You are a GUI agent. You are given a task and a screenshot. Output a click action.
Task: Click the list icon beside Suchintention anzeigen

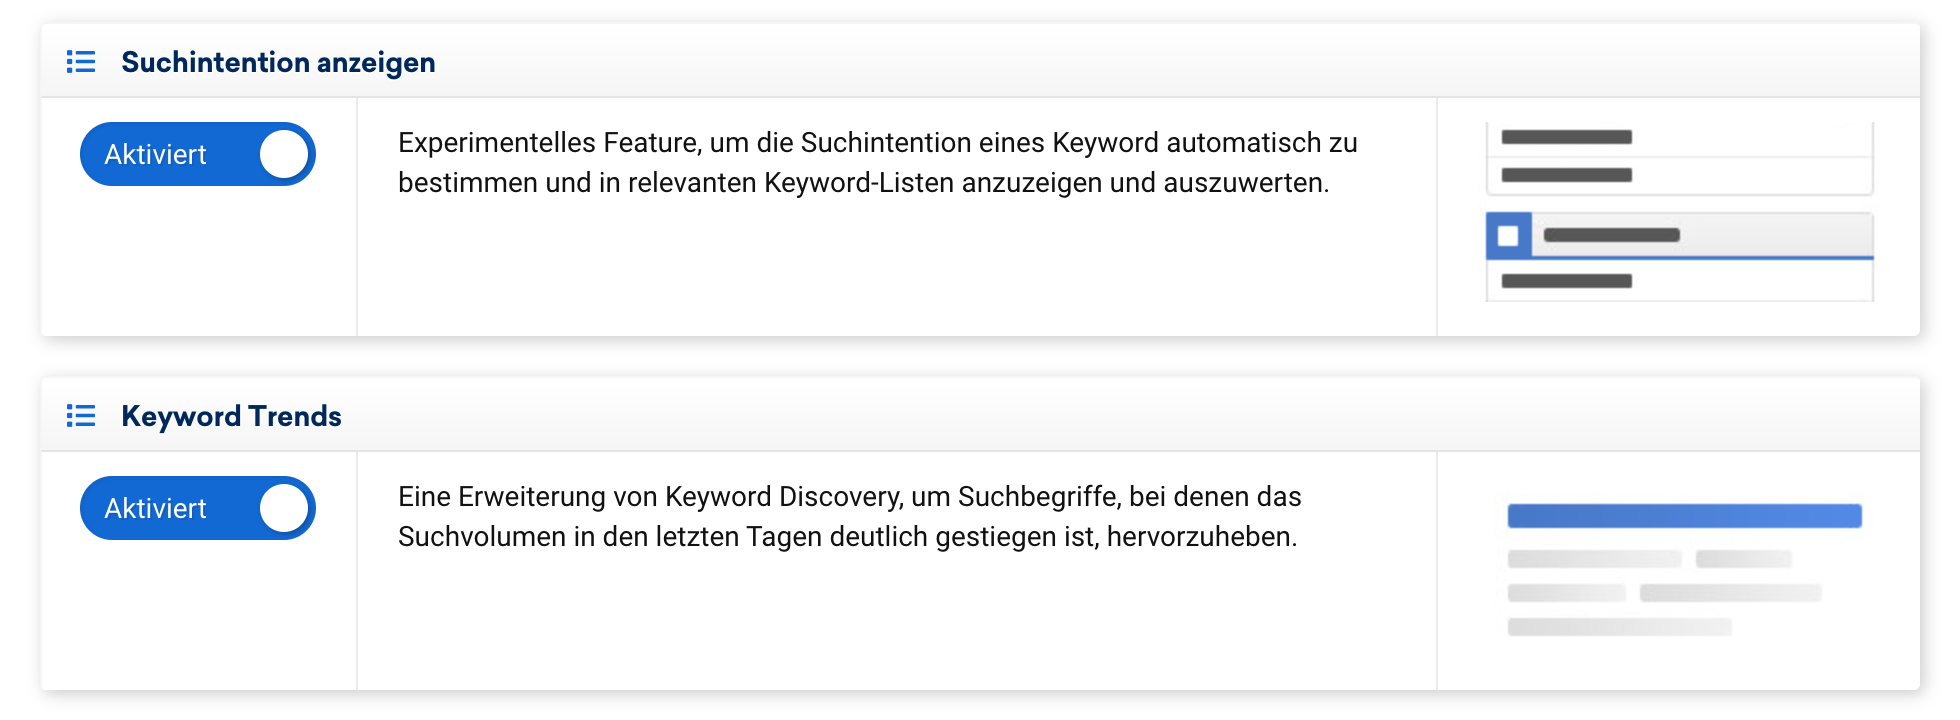point(81,62)
